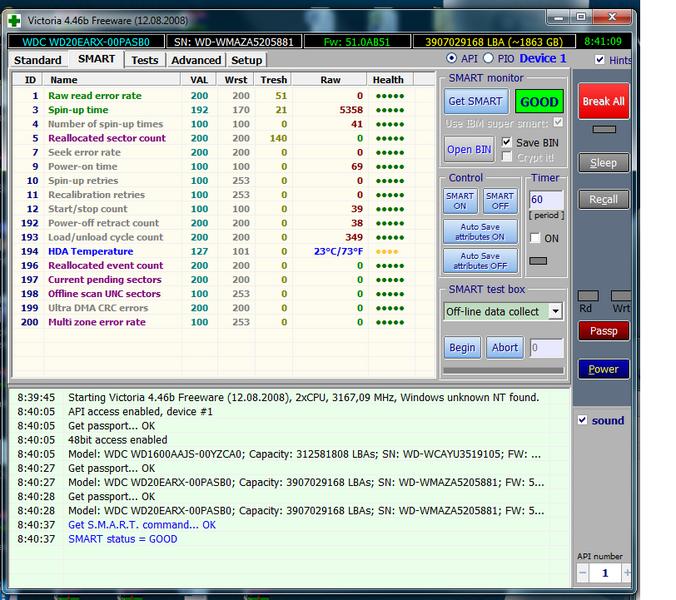This screenshot has width=676, height=600.
Task: Select the PIO radio button
Action: point(488,58)
